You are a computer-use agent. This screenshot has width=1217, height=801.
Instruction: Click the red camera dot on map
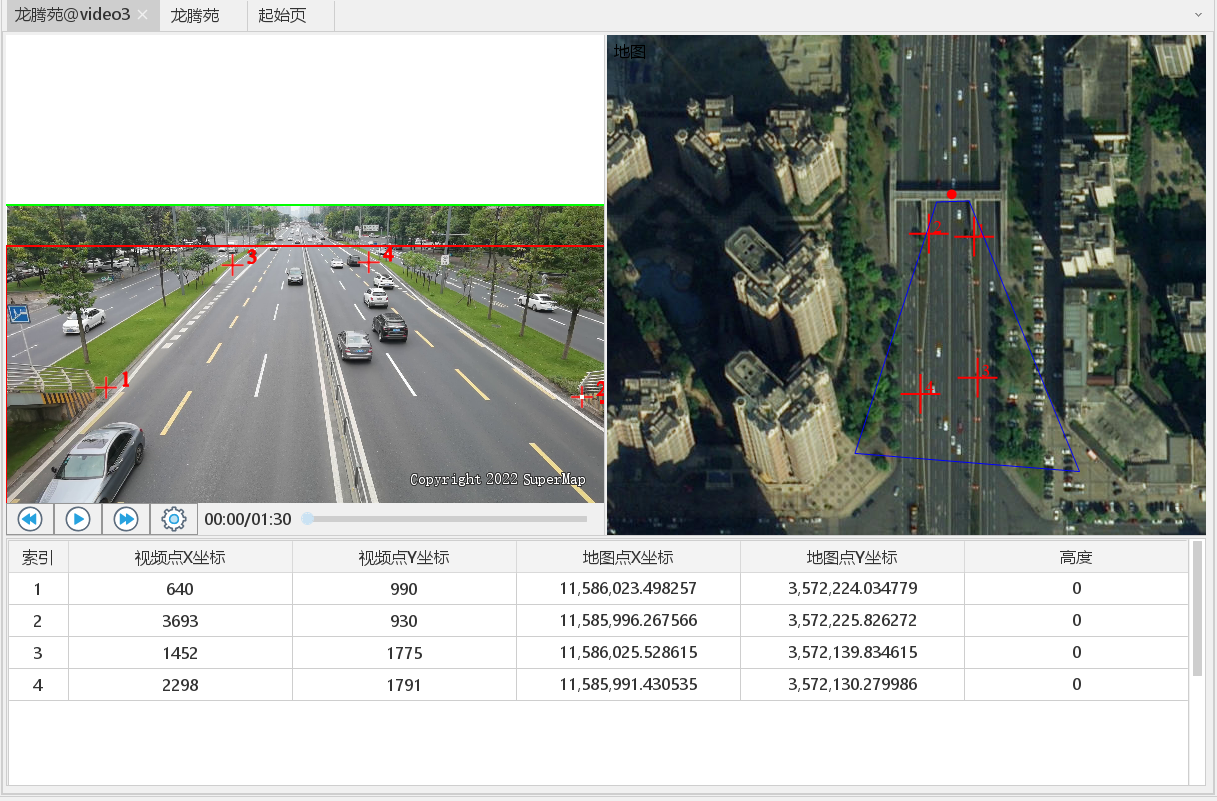point(952,194)
